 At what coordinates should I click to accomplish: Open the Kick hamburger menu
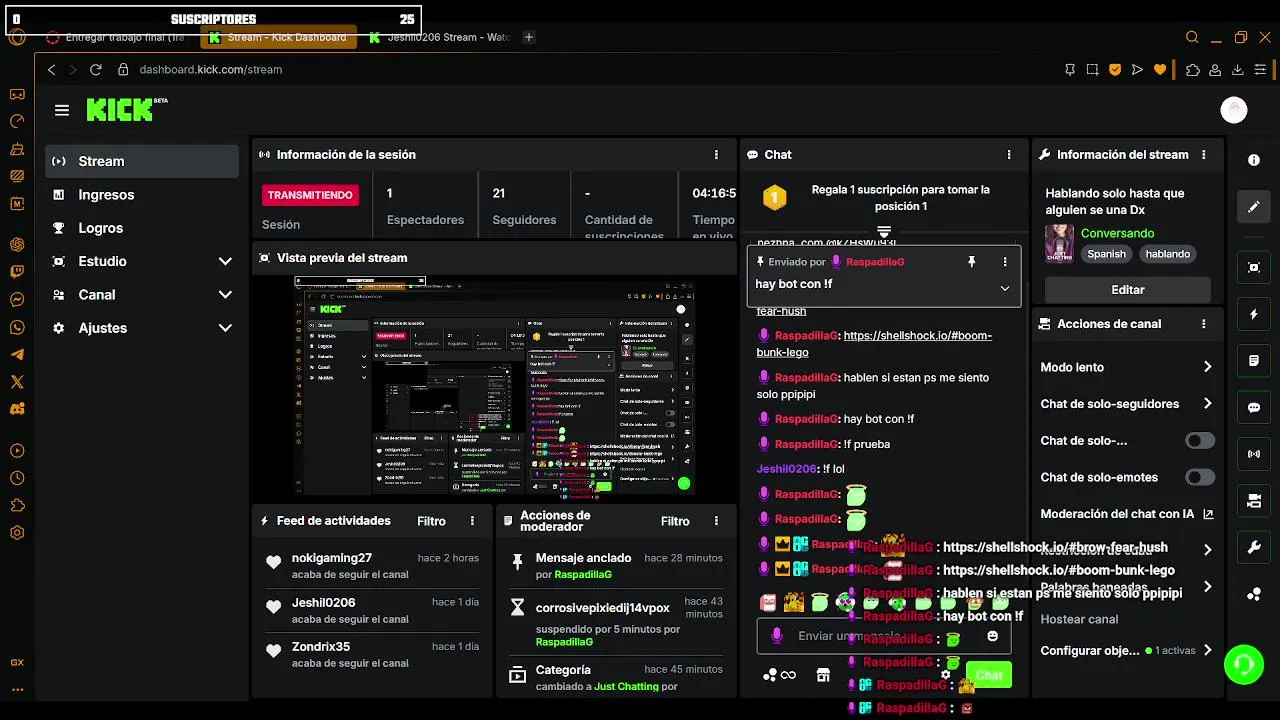[62, 110]
